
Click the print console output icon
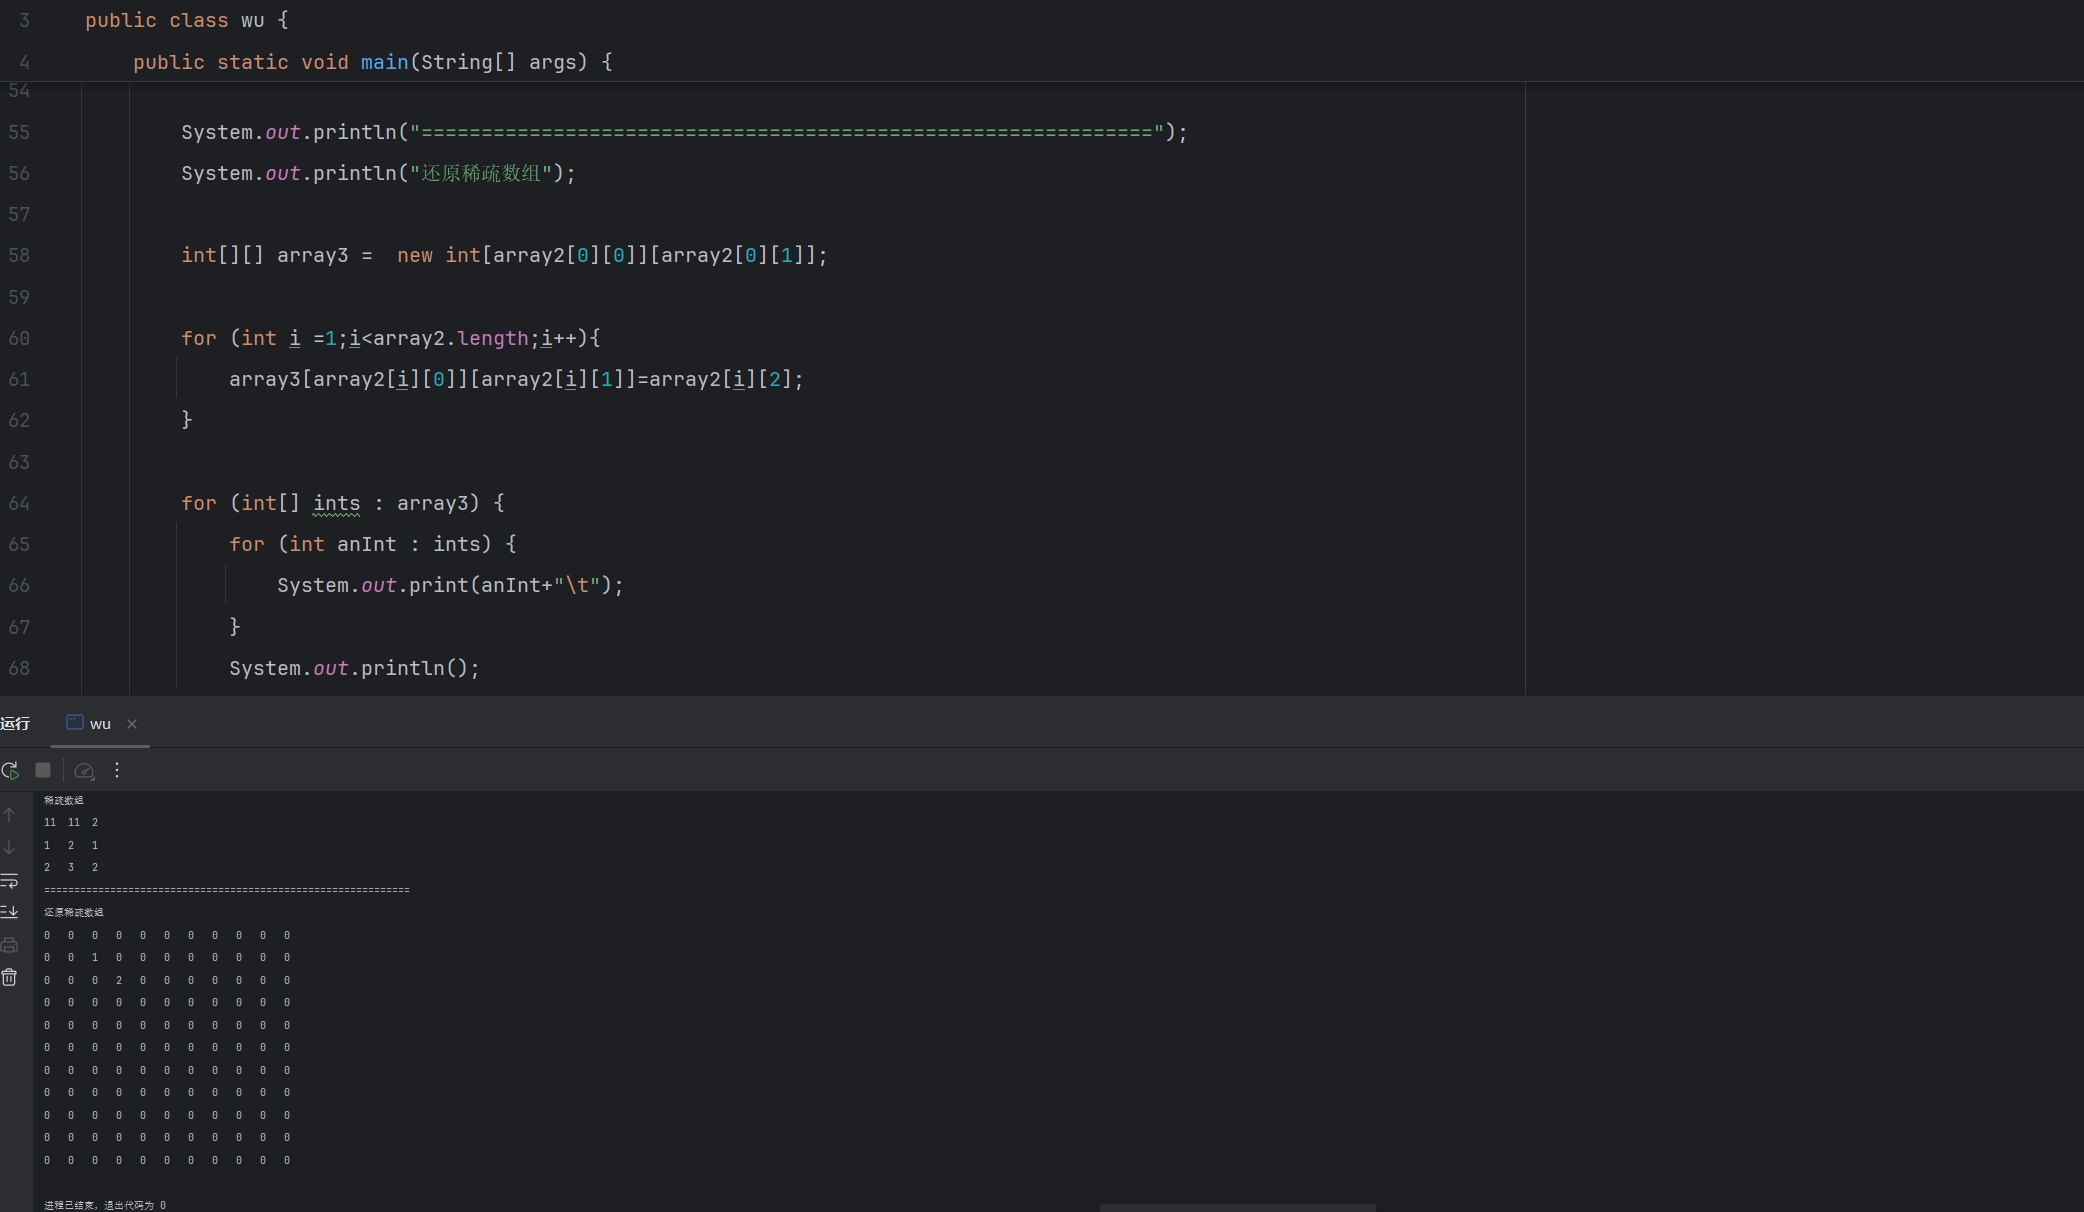coord(9,945)
